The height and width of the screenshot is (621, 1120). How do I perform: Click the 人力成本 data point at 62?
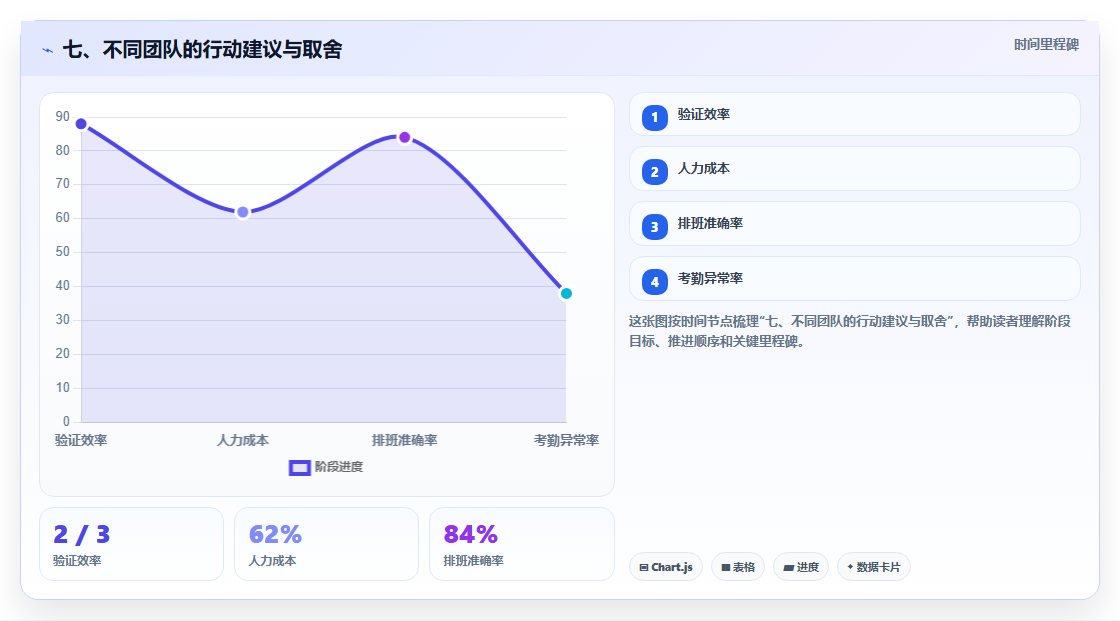[x=243, y=212]
